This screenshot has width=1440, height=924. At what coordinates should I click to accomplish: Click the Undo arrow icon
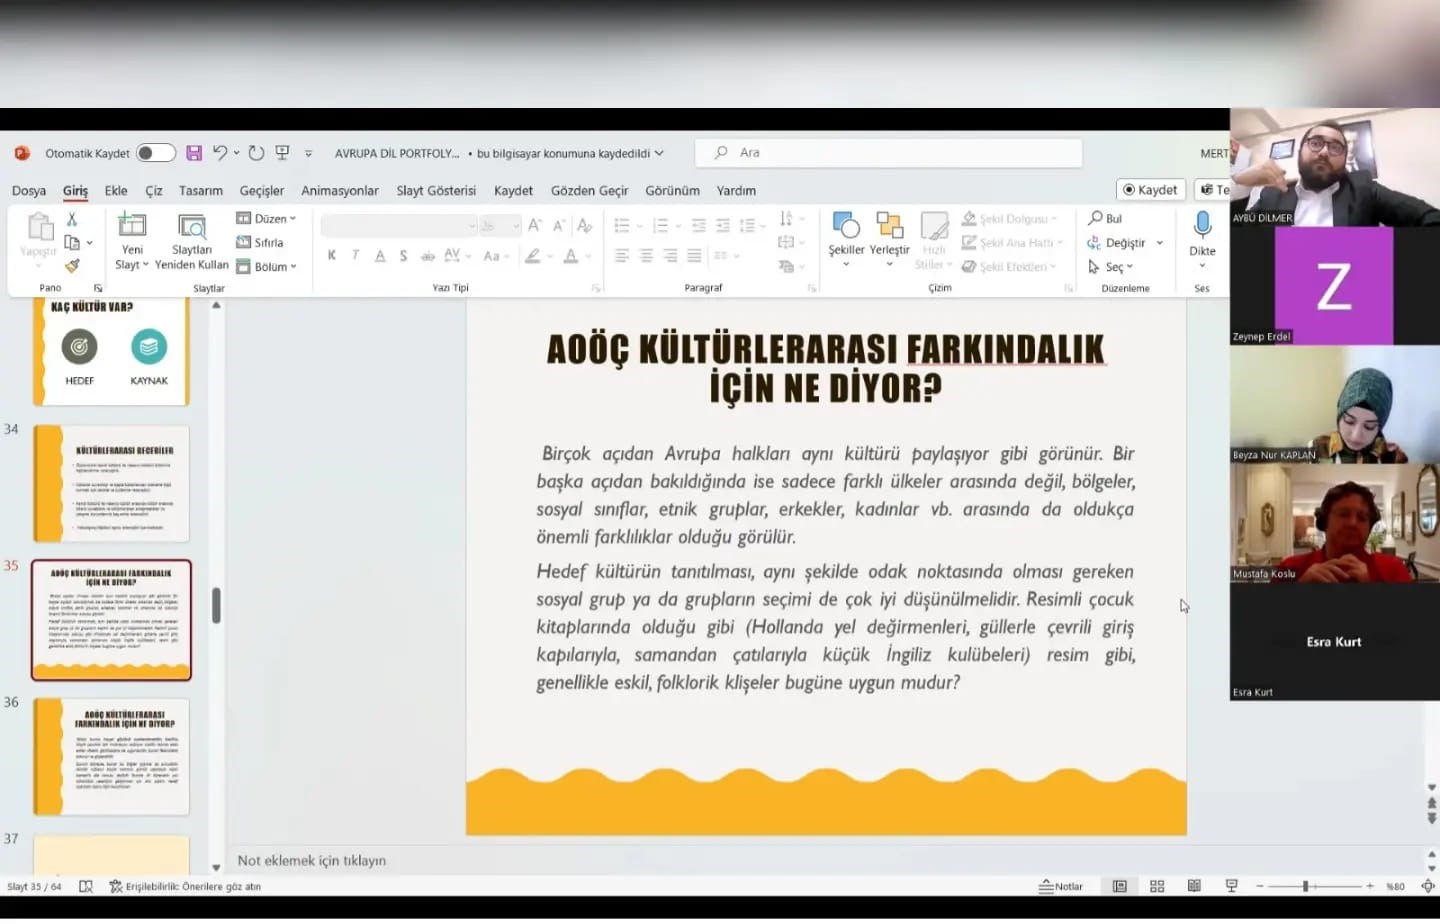pos(220,153)
